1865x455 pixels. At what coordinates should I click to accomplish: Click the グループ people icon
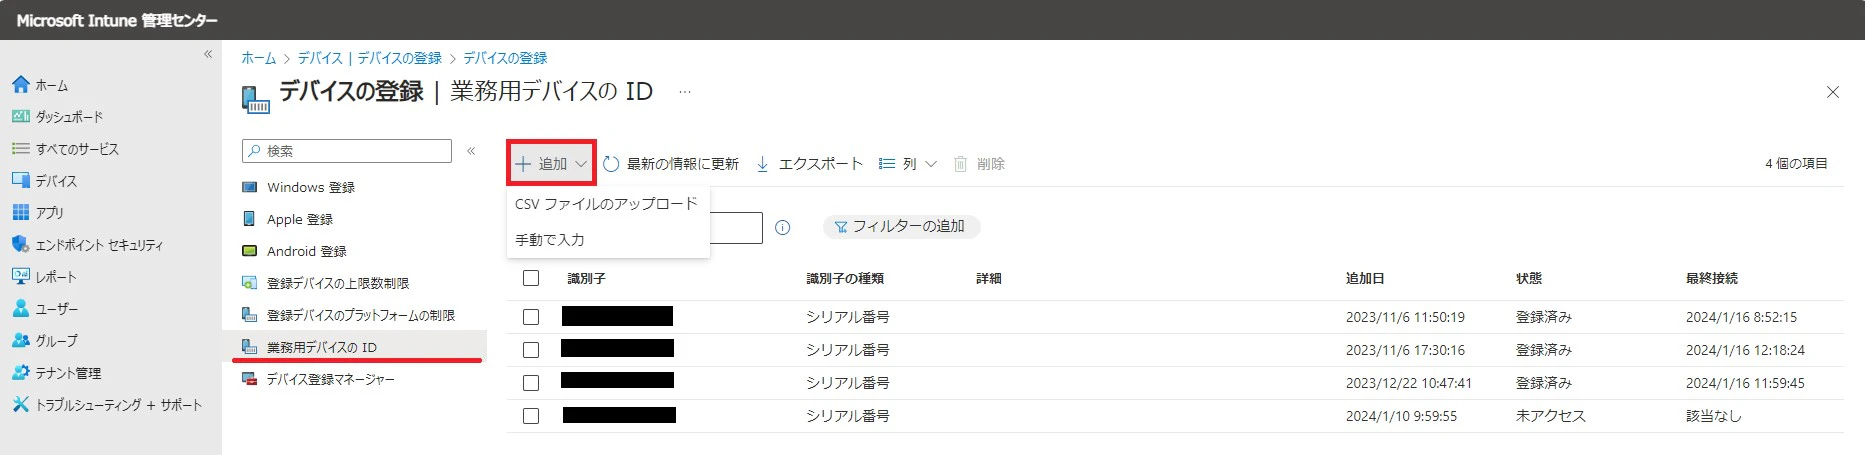pyautogui.click(x=20, y=341)
